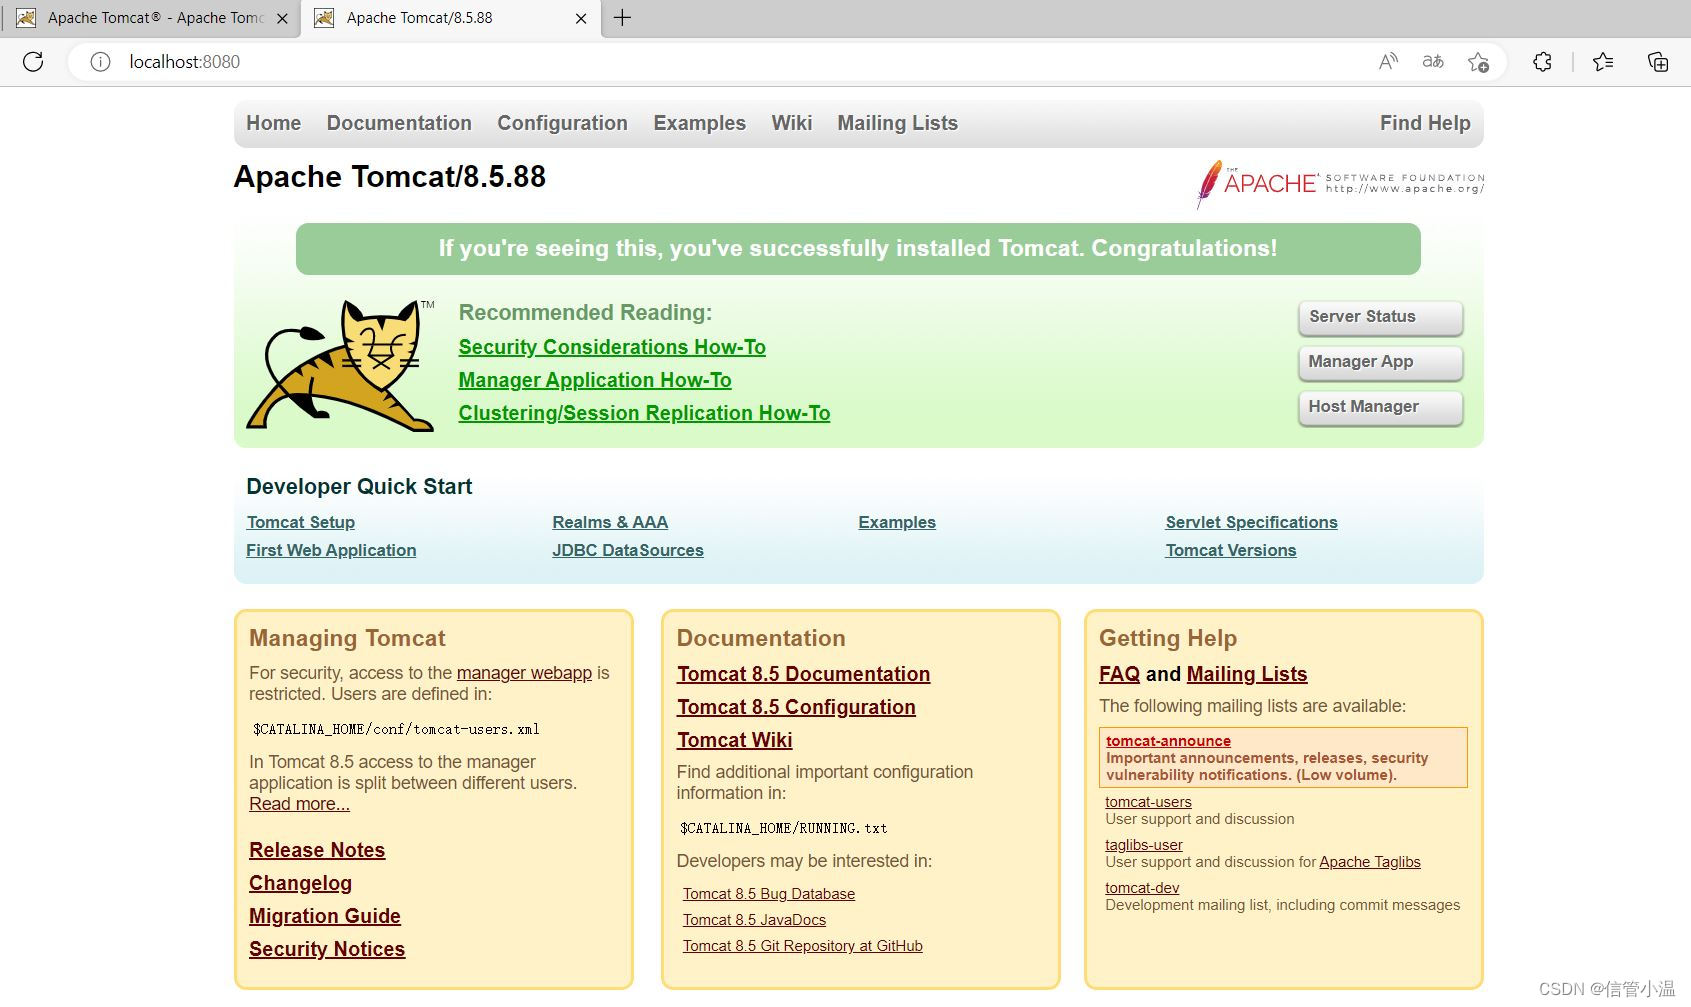Reload the page with the refresh icon
This screenshot has width=1691, height=1007.
pyautogui.click(x=33, y=62)
